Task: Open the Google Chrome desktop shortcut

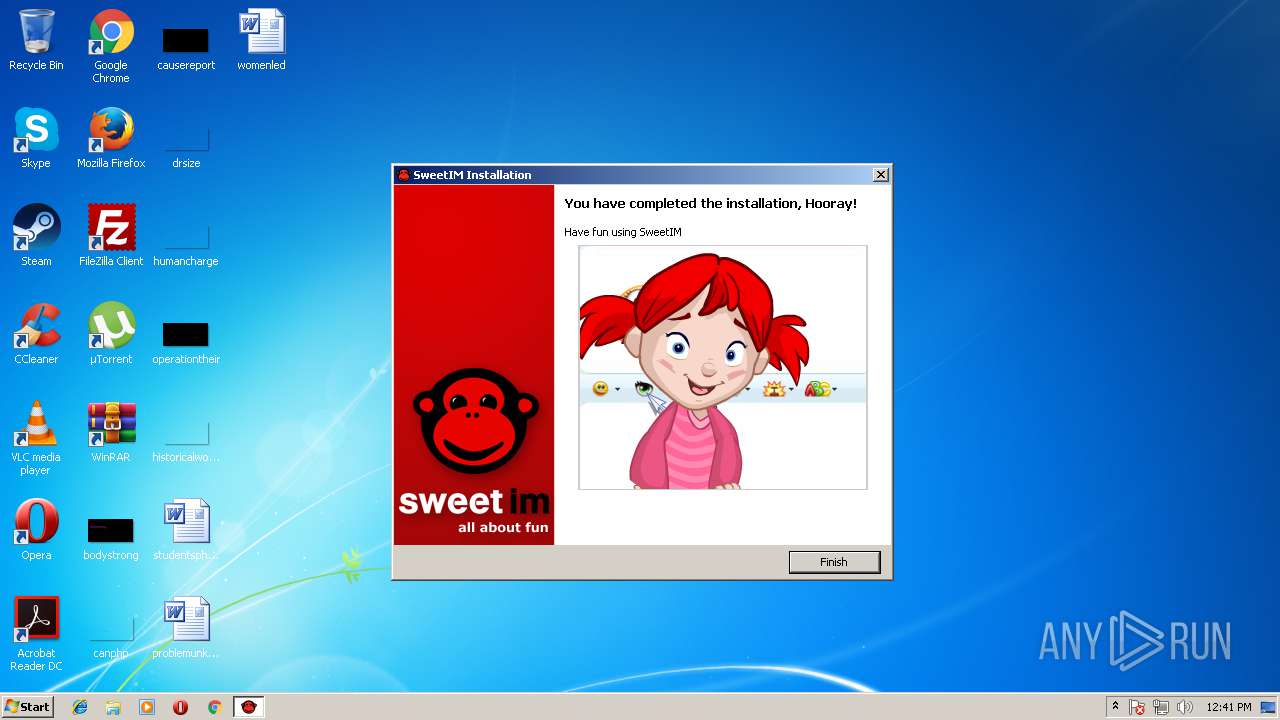Action: click(x=111, y=46)
